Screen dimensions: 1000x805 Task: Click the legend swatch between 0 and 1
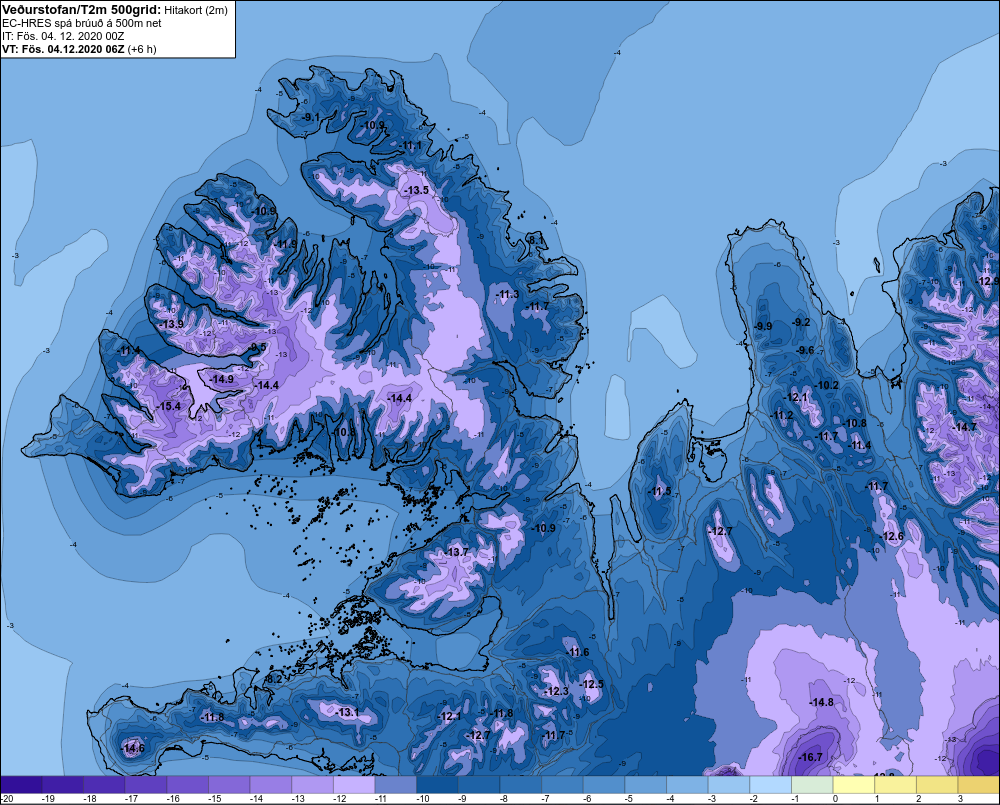click(853, 785)
